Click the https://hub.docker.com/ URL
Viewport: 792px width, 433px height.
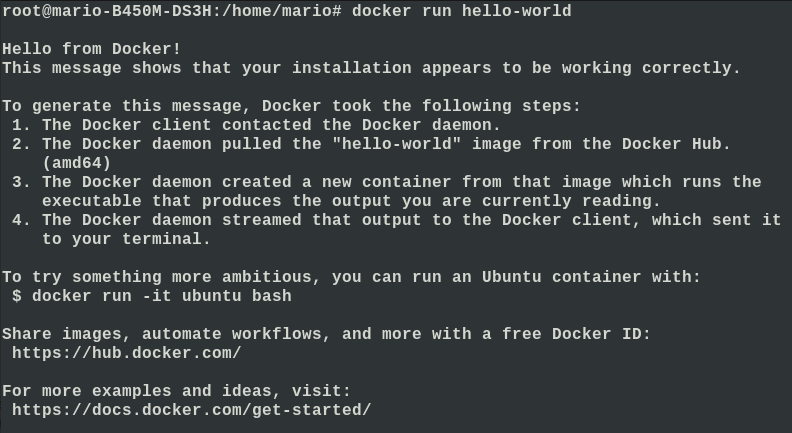click(x=127, y=353)
